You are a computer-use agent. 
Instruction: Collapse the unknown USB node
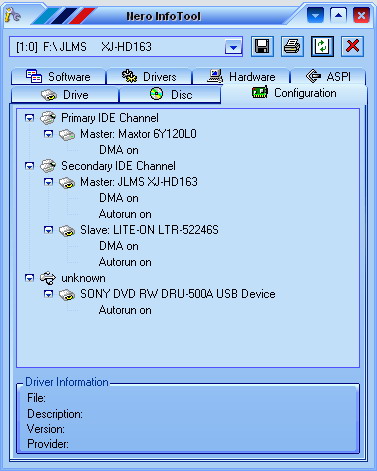pos(30,278)
